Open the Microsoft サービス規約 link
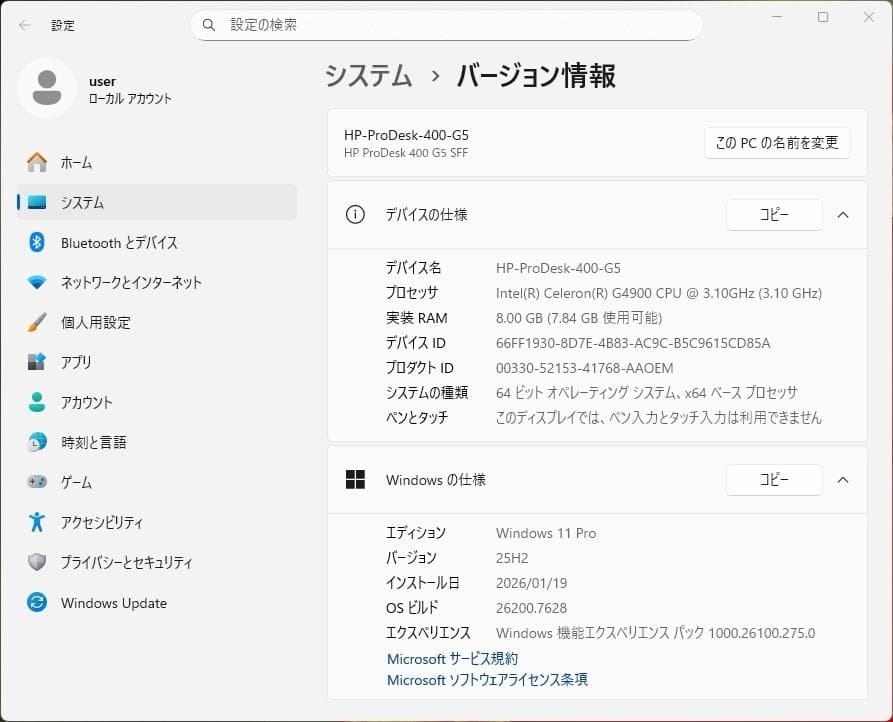The image size is (893, 722). coord(452,658)
